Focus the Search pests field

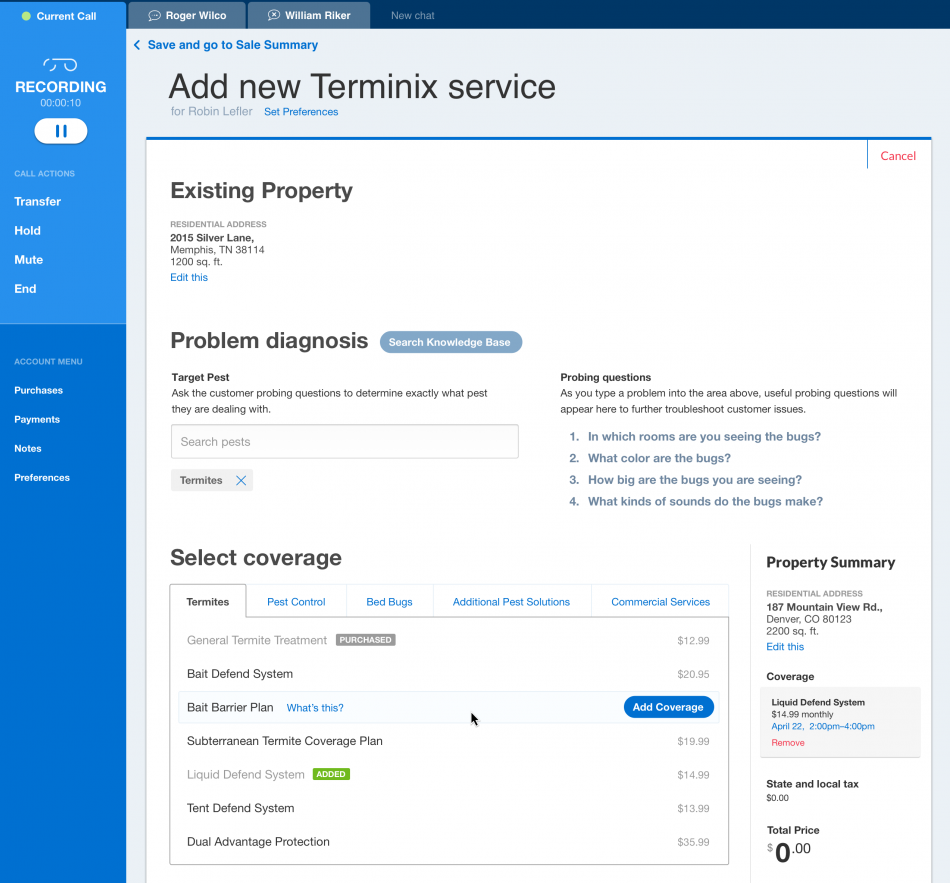coord(345,441)
